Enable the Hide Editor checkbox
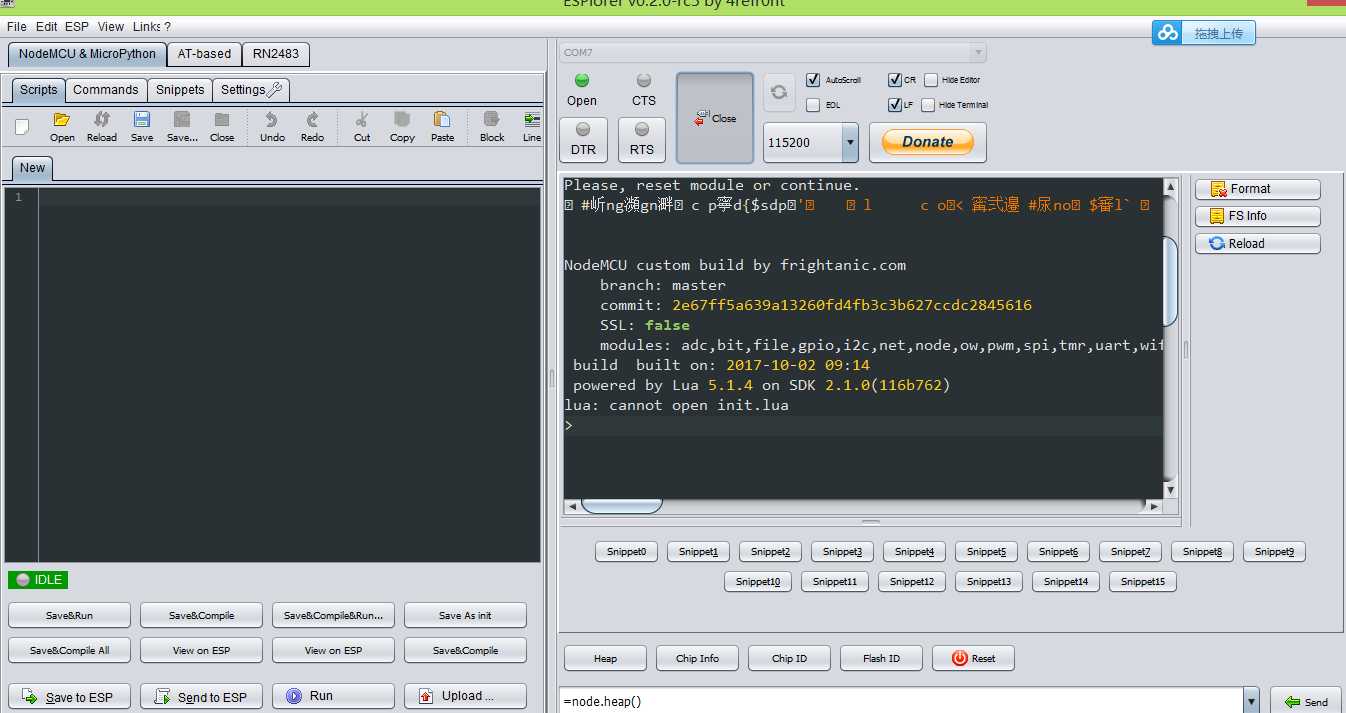 pos(931,80)
